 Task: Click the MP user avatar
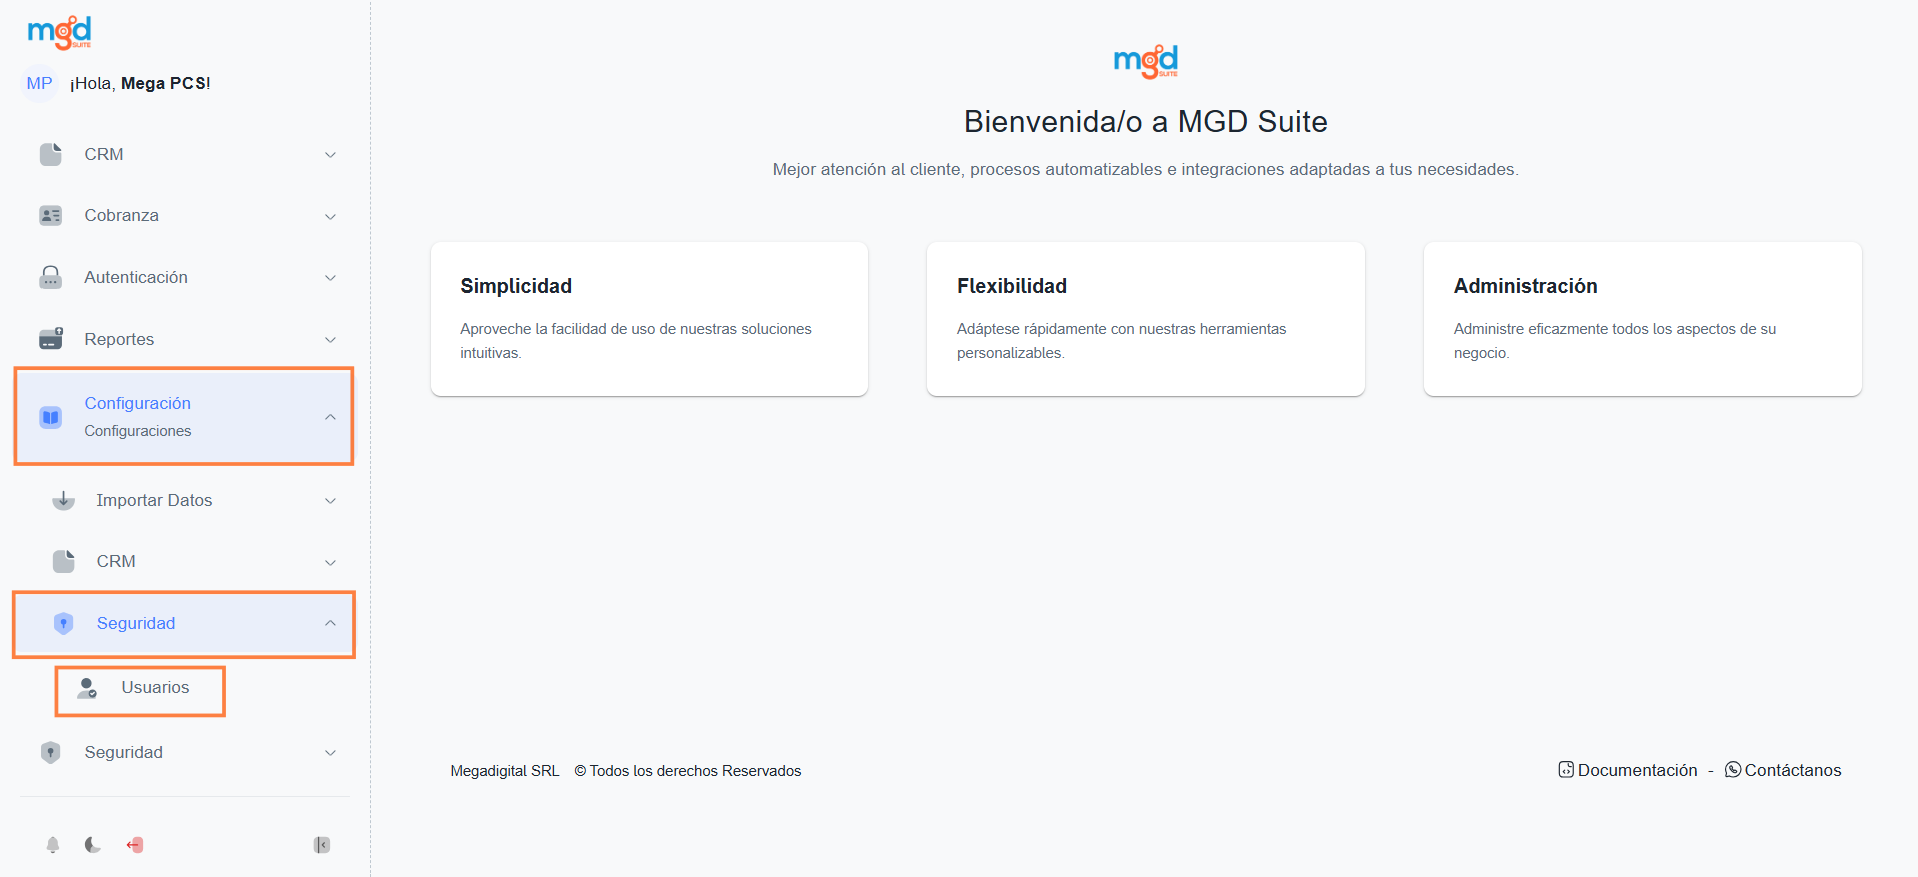point(40,83)
